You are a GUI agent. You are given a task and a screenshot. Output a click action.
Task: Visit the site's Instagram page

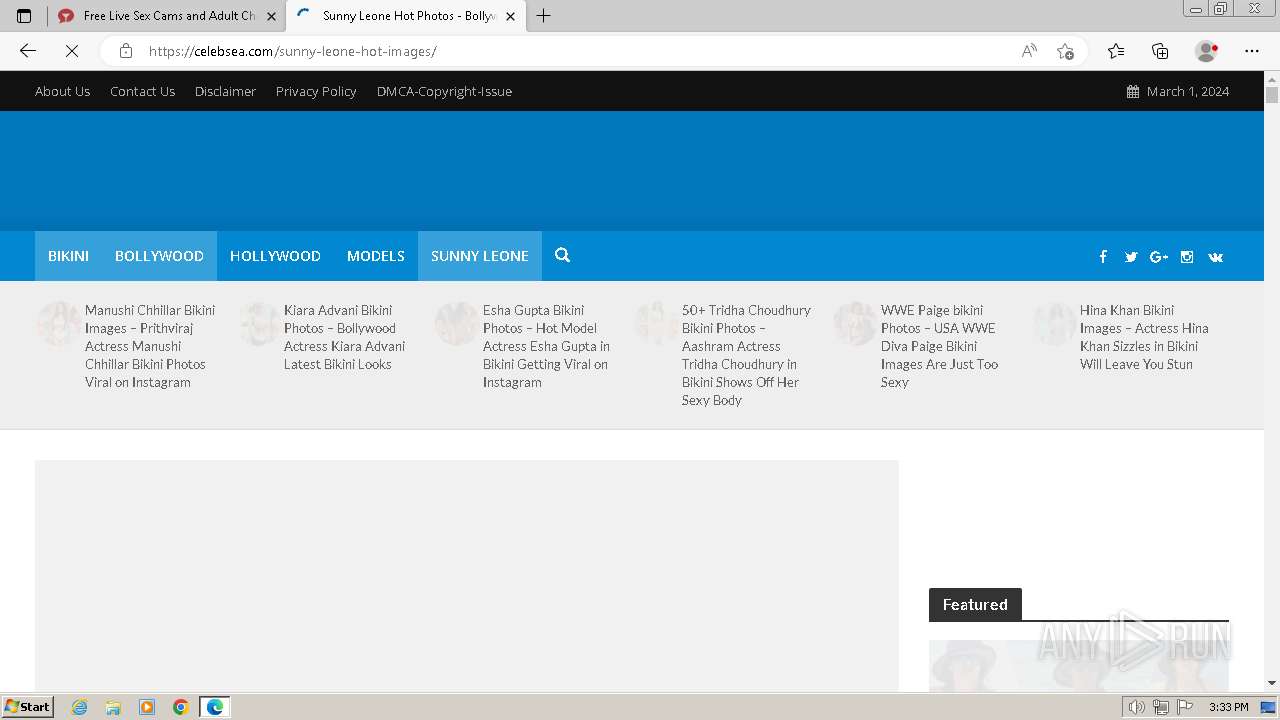pyautogui.click(x=1187, y=257)
